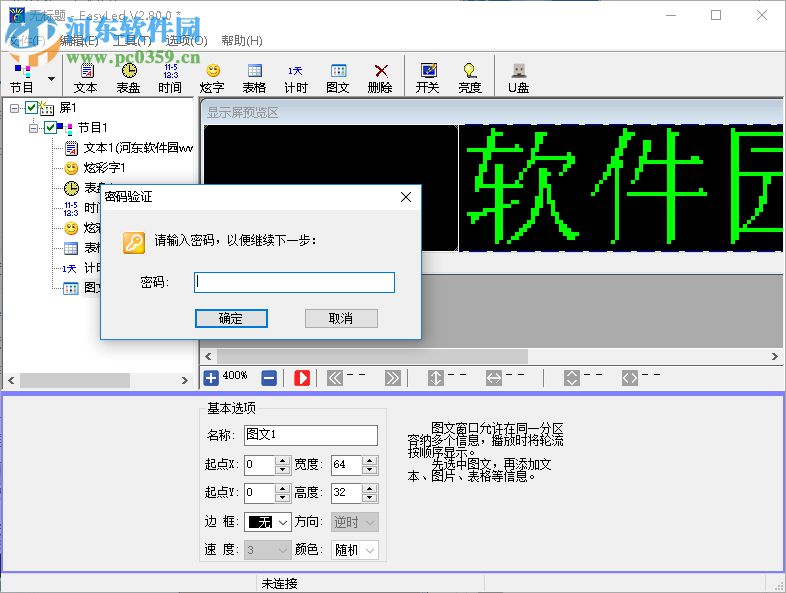Select the 1天 计时 tree item icon

pos(69,269)
